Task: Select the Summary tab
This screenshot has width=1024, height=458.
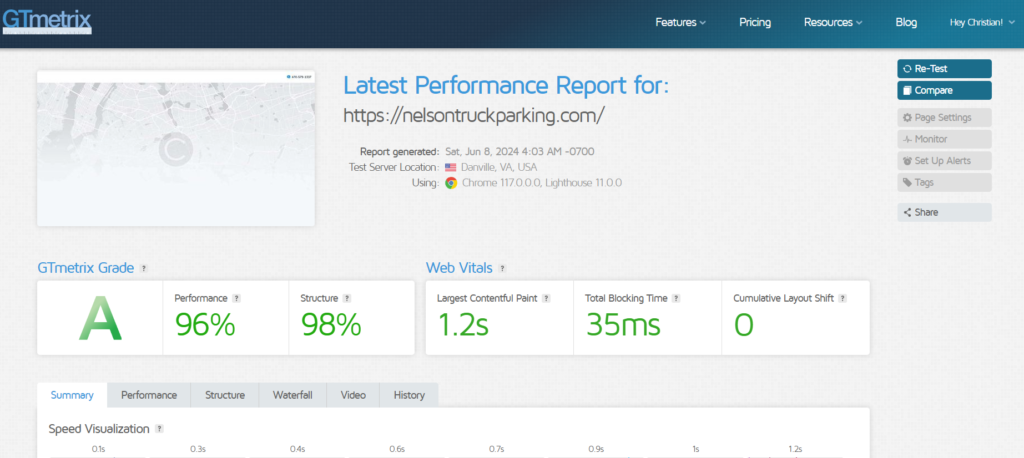Action: point(72,395)
